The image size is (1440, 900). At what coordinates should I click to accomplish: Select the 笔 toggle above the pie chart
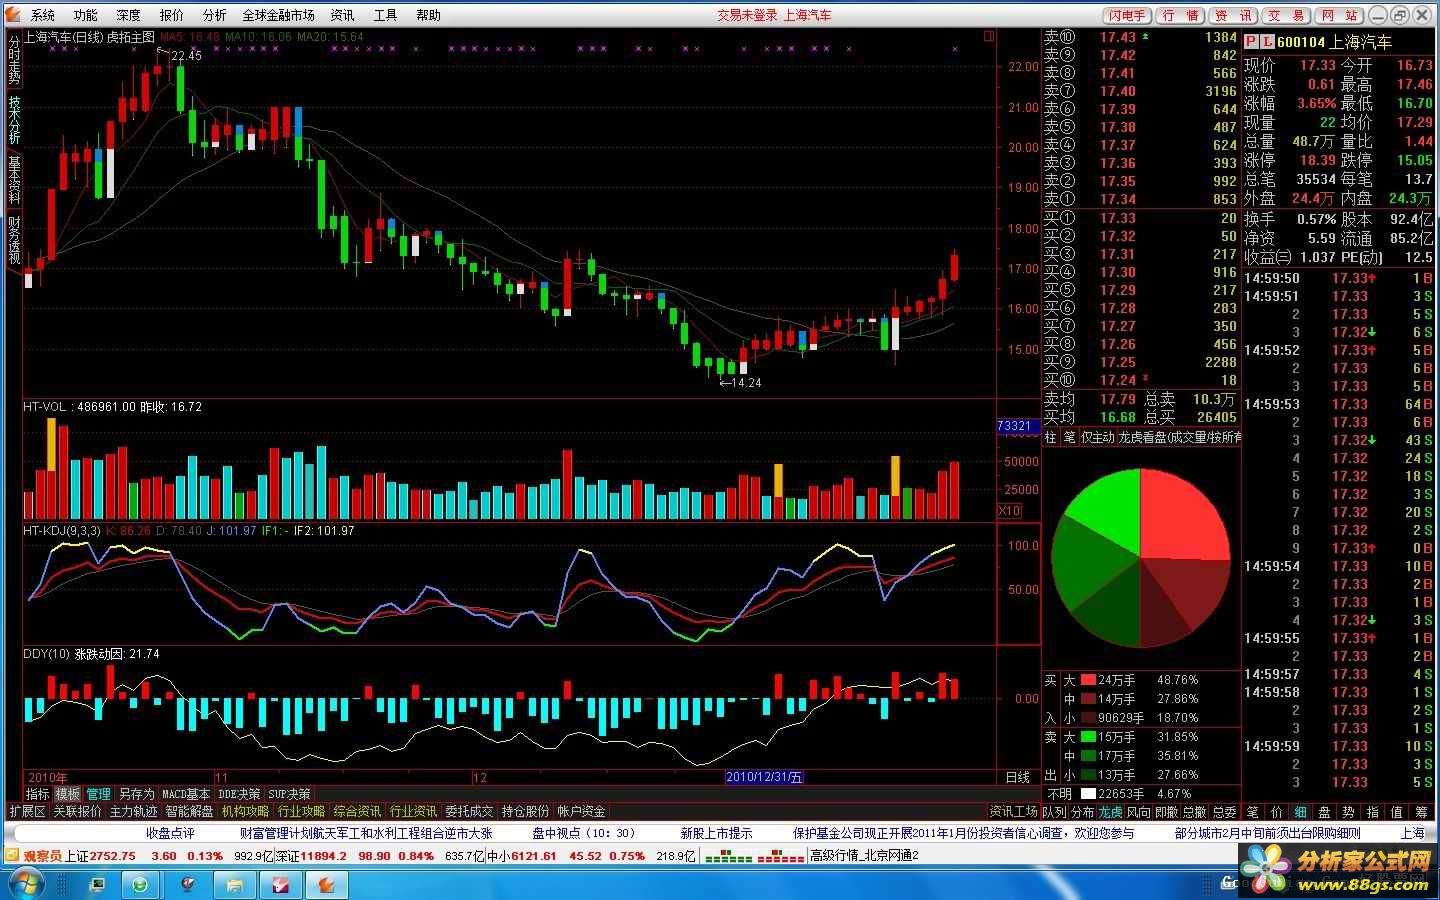(1068, 437)
